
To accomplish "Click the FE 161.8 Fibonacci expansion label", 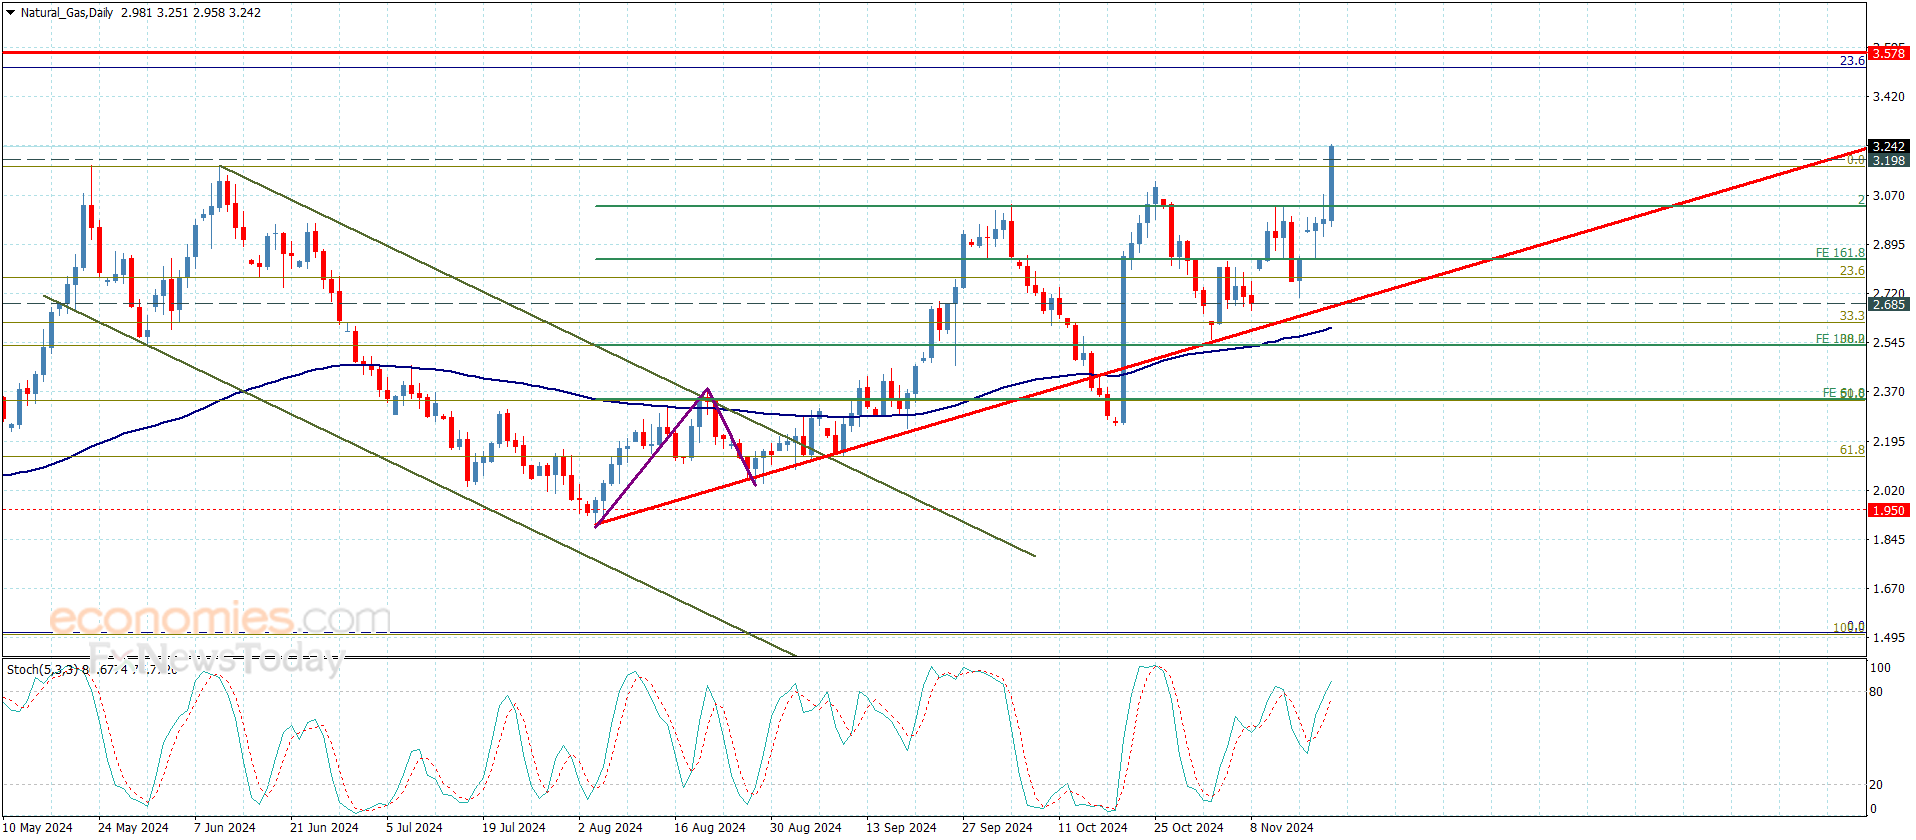I will (1840, 253).
